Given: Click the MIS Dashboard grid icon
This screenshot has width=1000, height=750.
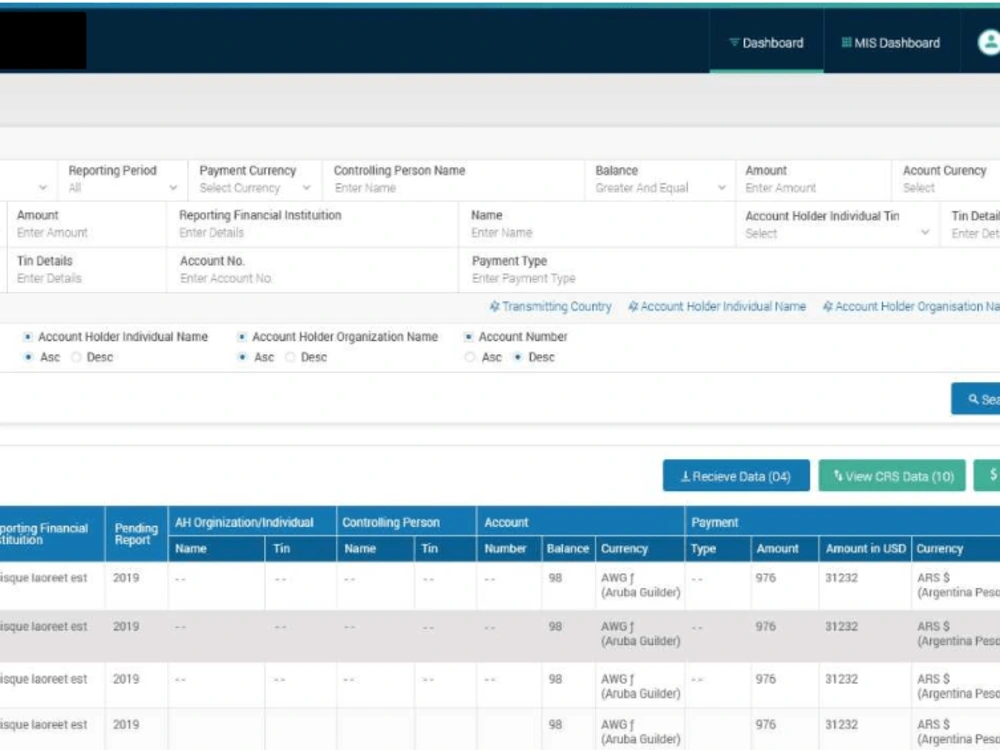Looking at the screenshot, I should pyautogui.click(x=846, y=43).
